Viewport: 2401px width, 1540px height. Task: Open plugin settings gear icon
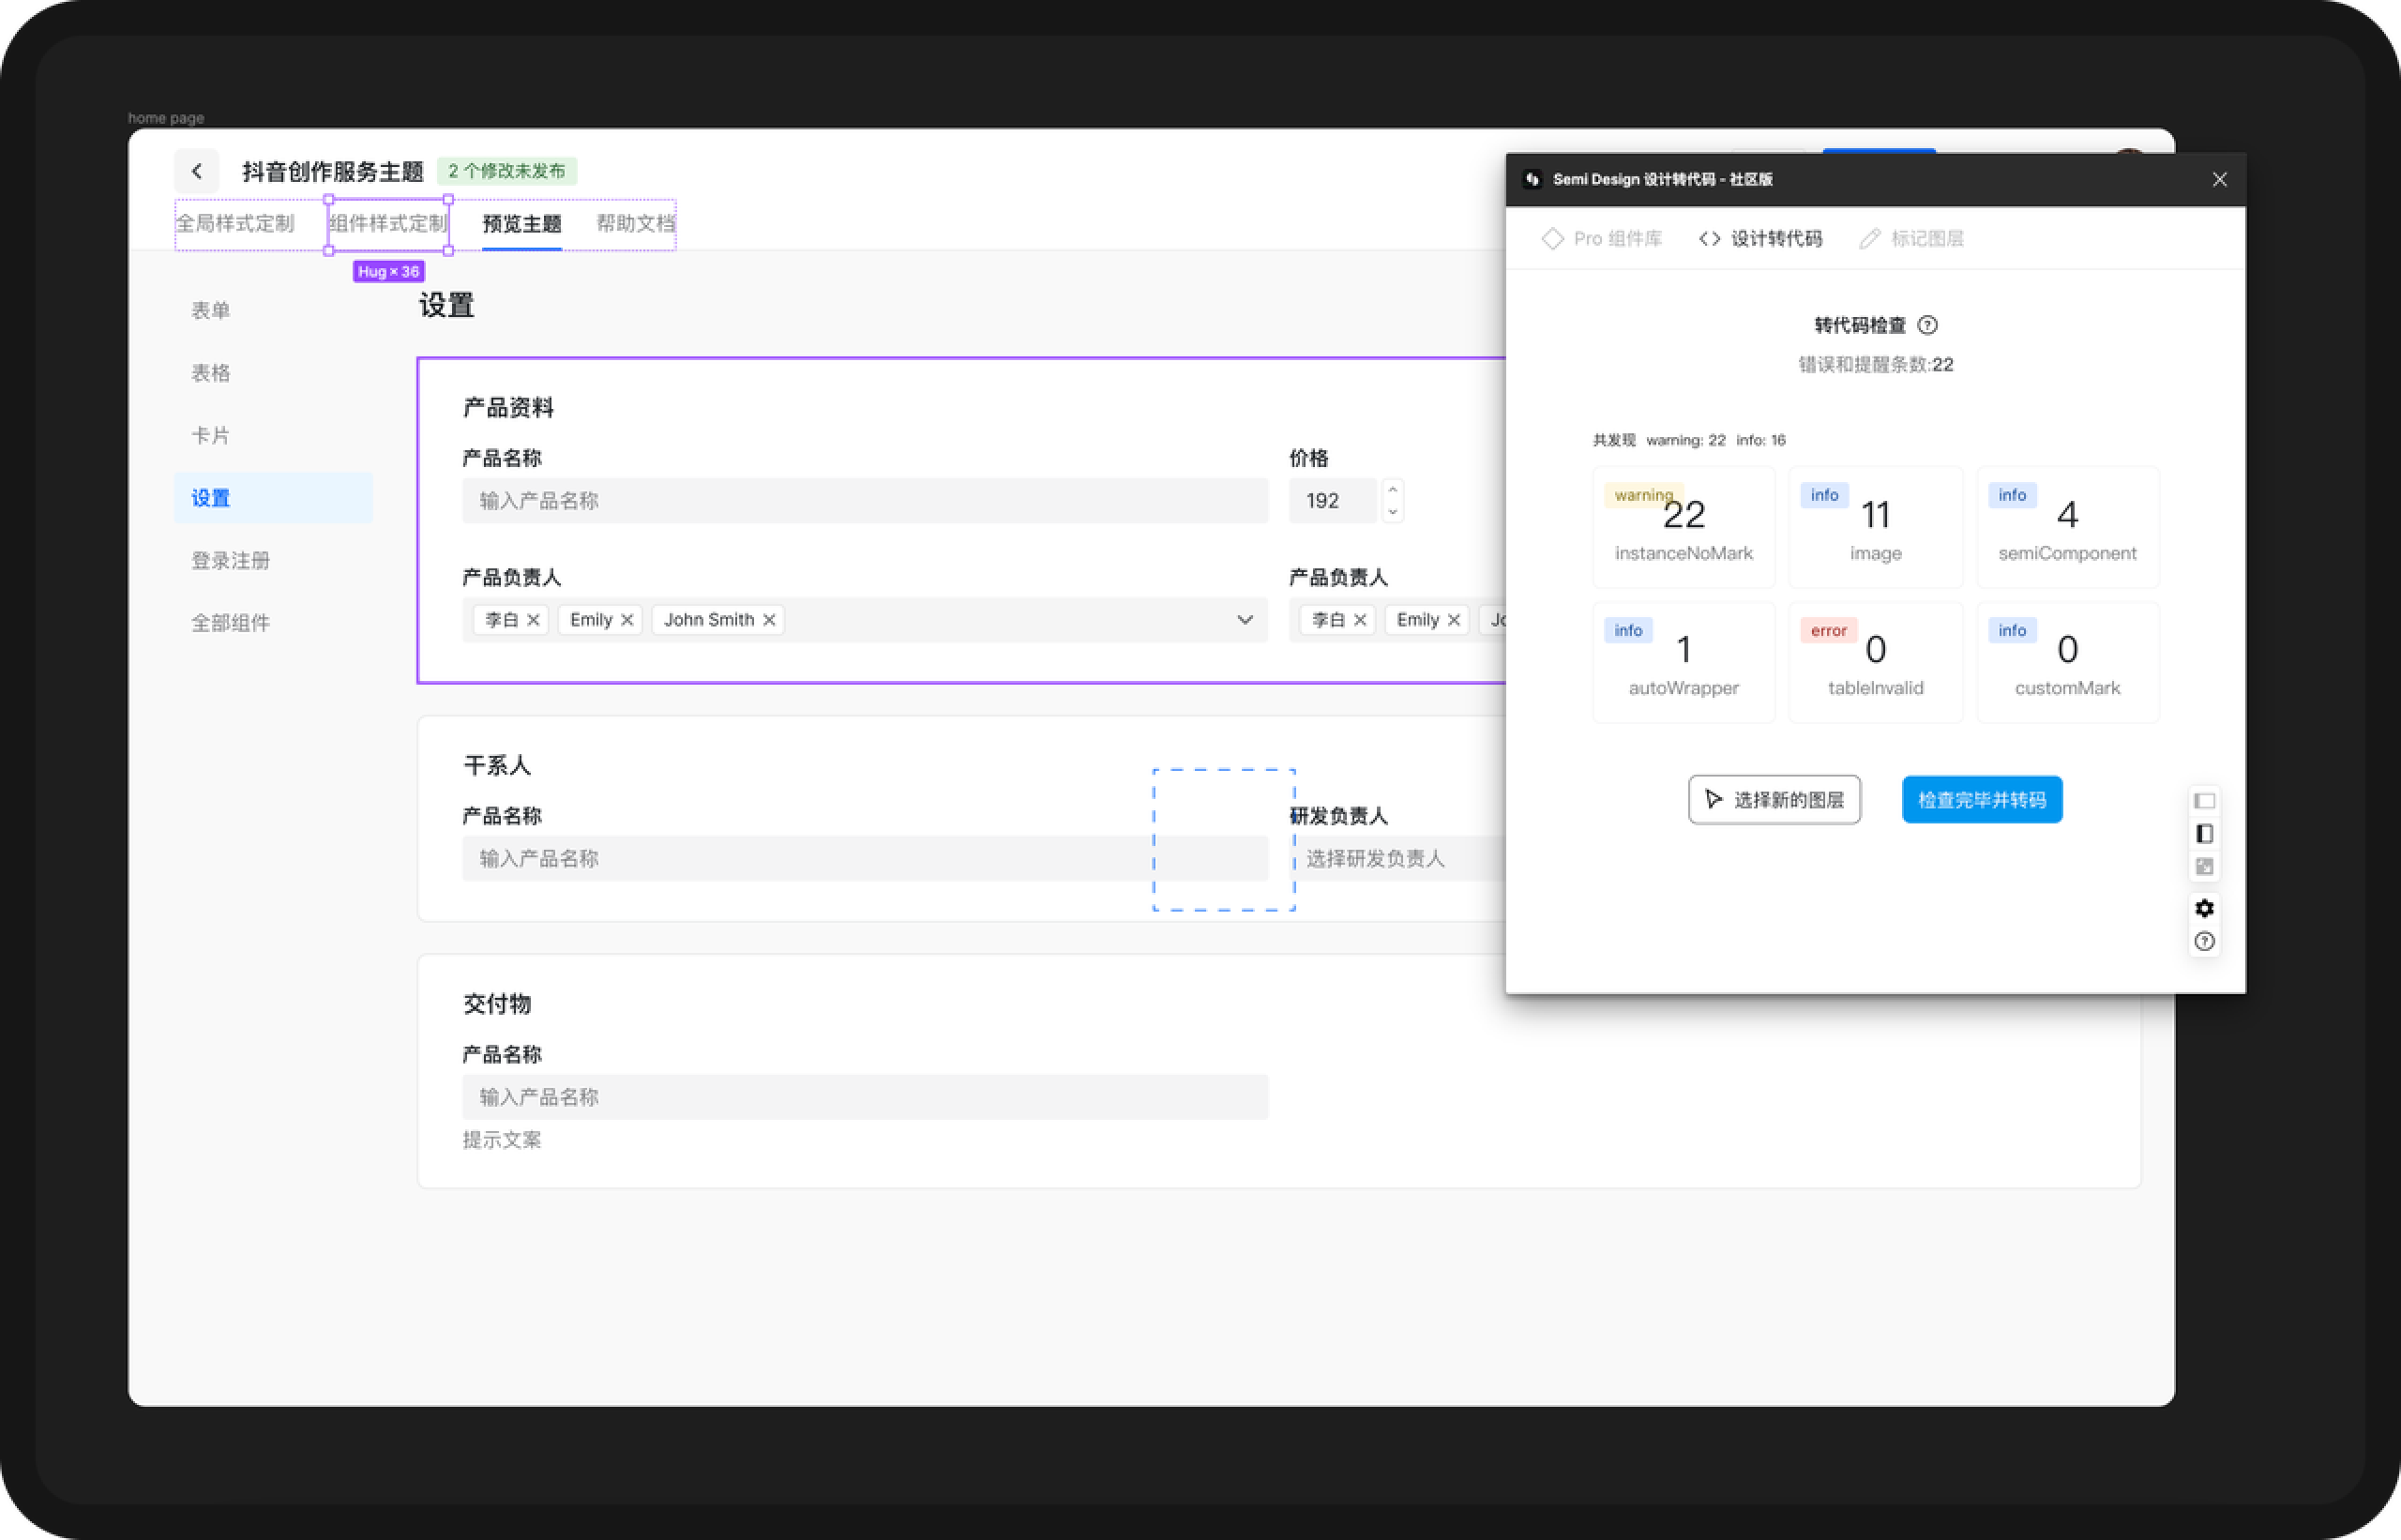click(x=2204, y=908)
